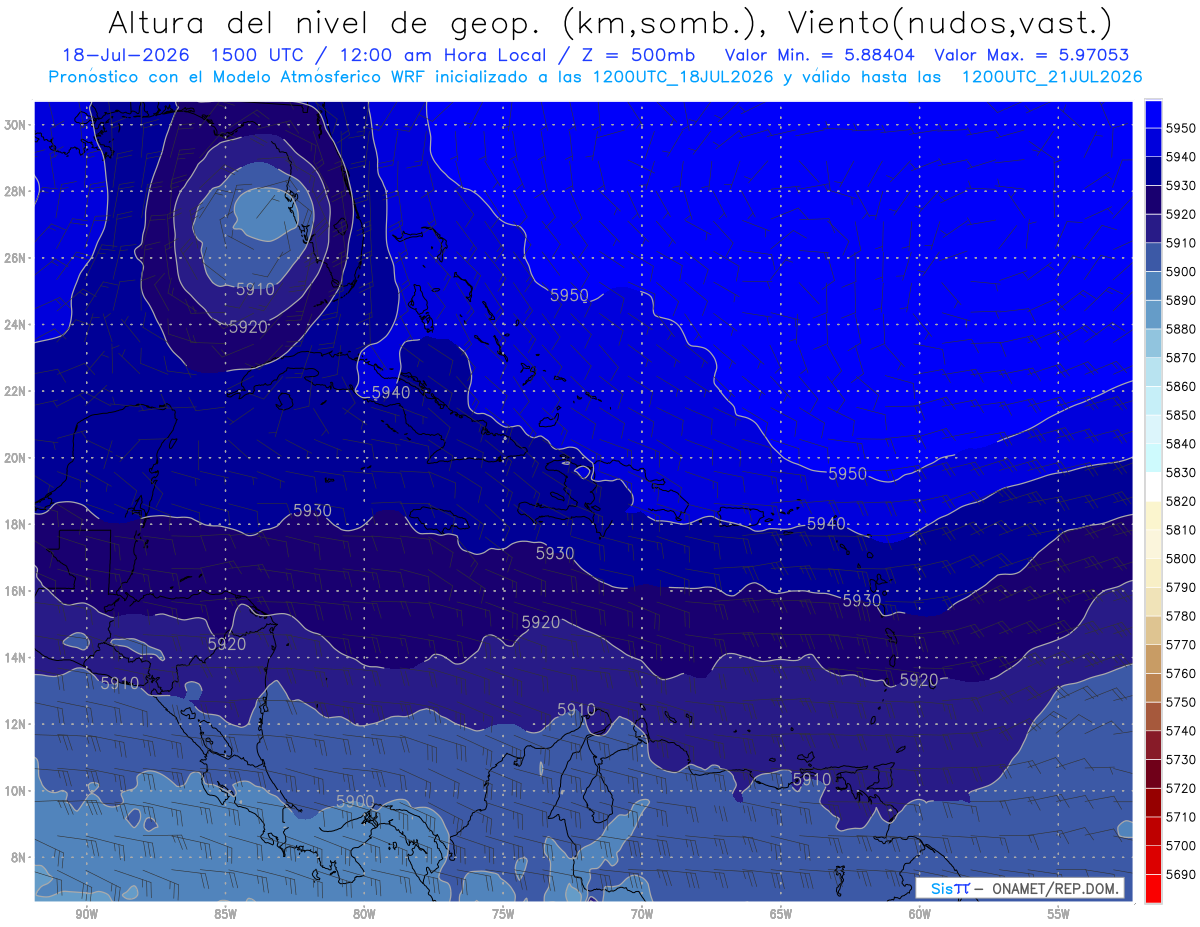Click the 70W longitude axis label
The image size is (1200, 927).
click(642, 914)
